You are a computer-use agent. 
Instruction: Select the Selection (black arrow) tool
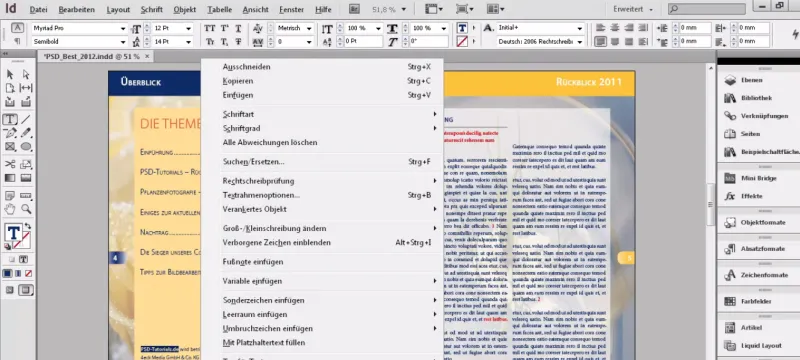pyautogui.click(x=10, y=74)
